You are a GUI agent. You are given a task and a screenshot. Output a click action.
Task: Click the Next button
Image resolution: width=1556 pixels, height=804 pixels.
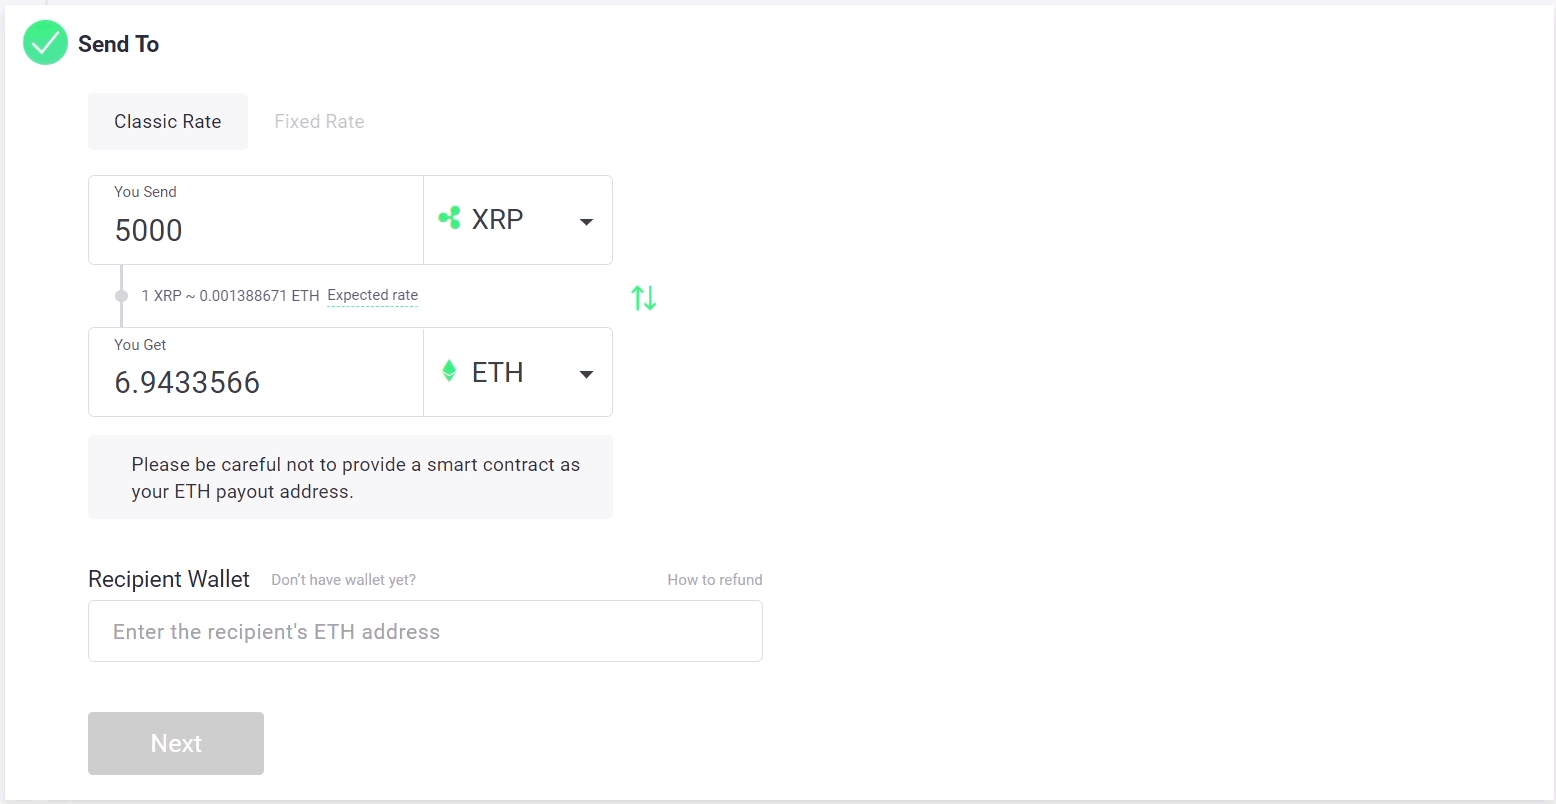[x=176, y=743]
